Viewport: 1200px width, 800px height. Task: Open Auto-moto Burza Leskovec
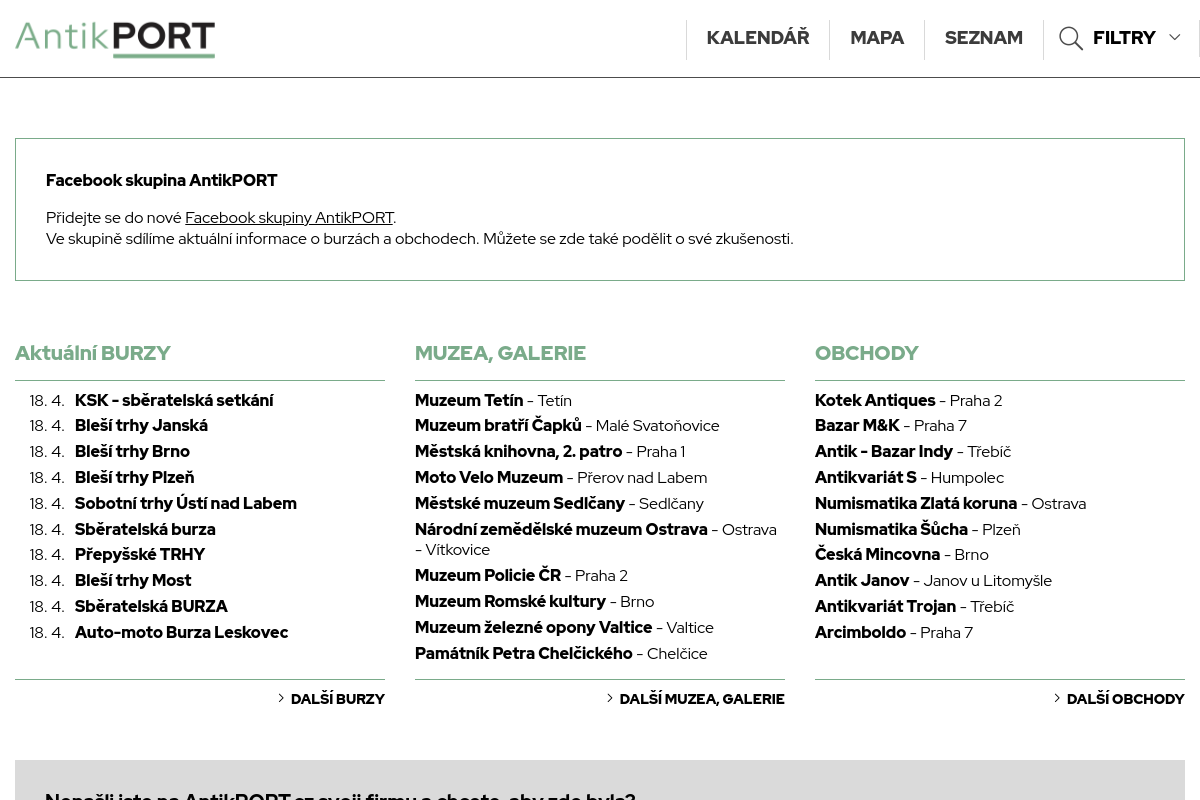(x=181, y=632)
